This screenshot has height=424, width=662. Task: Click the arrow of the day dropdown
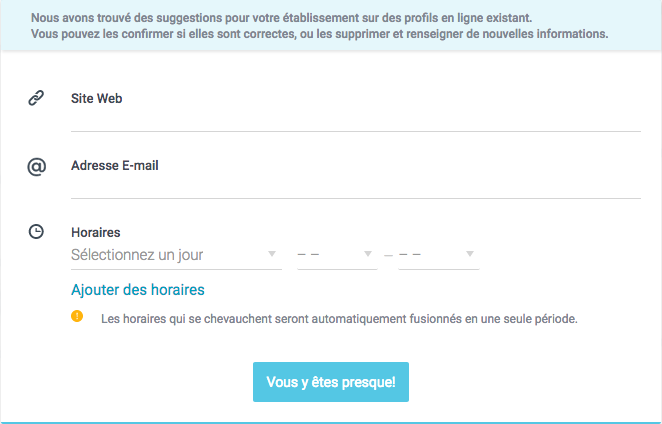[x=273, y=255]
